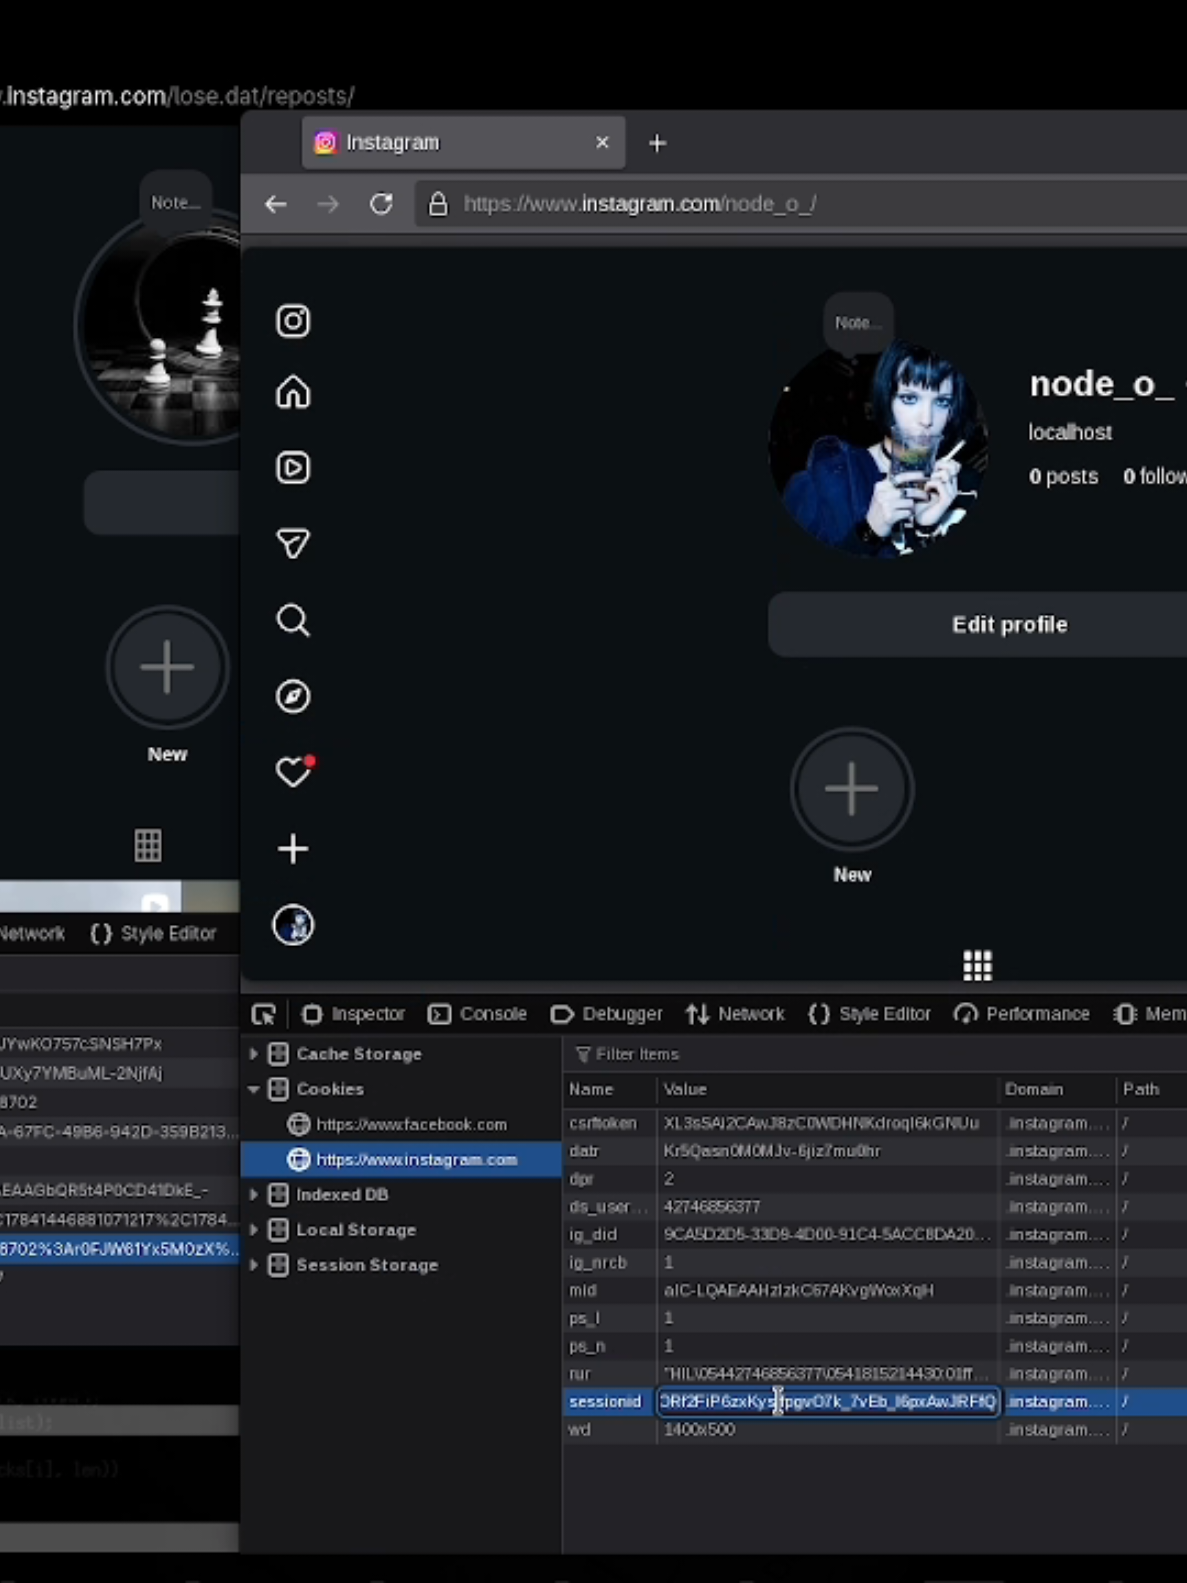Open Style Editor tab in background window
Viewport: 1187px width, 1583px height.
(153, 933)
